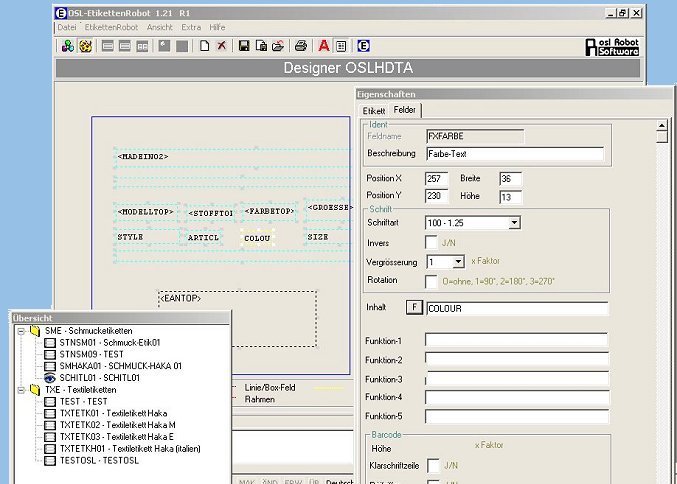This screenshot has height=484, width=677.
Task: Click the Funktion-5 input field
Action: [x=517, y=416]
